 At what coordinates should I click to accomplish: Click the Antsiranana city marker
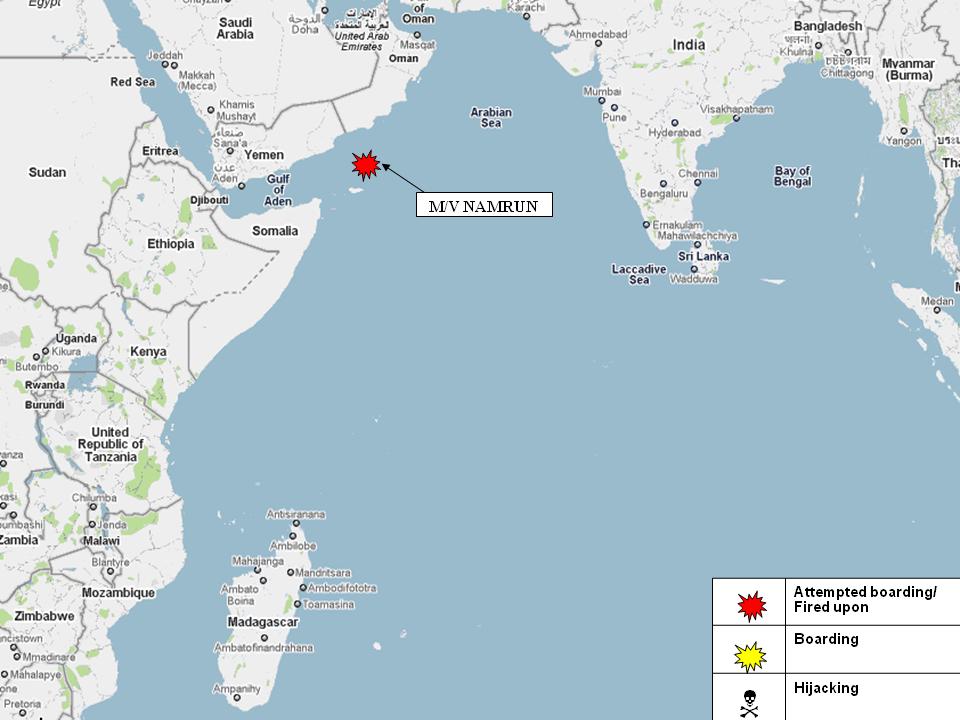tap(296, 523)
